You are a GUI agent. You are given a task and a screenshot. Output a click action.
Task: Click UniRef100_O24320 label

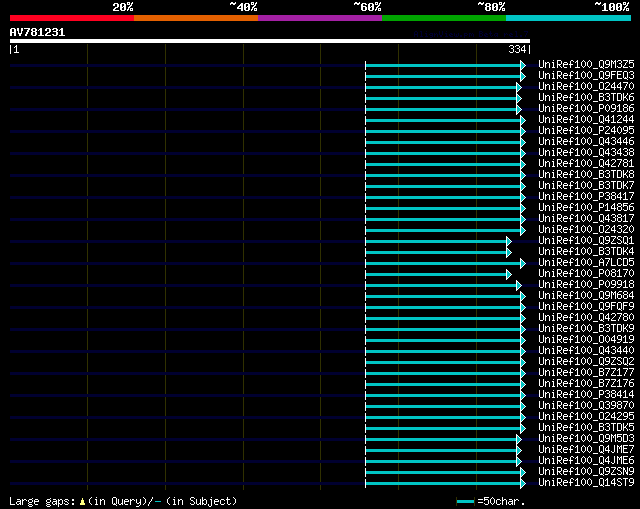[x=586, y=230]
